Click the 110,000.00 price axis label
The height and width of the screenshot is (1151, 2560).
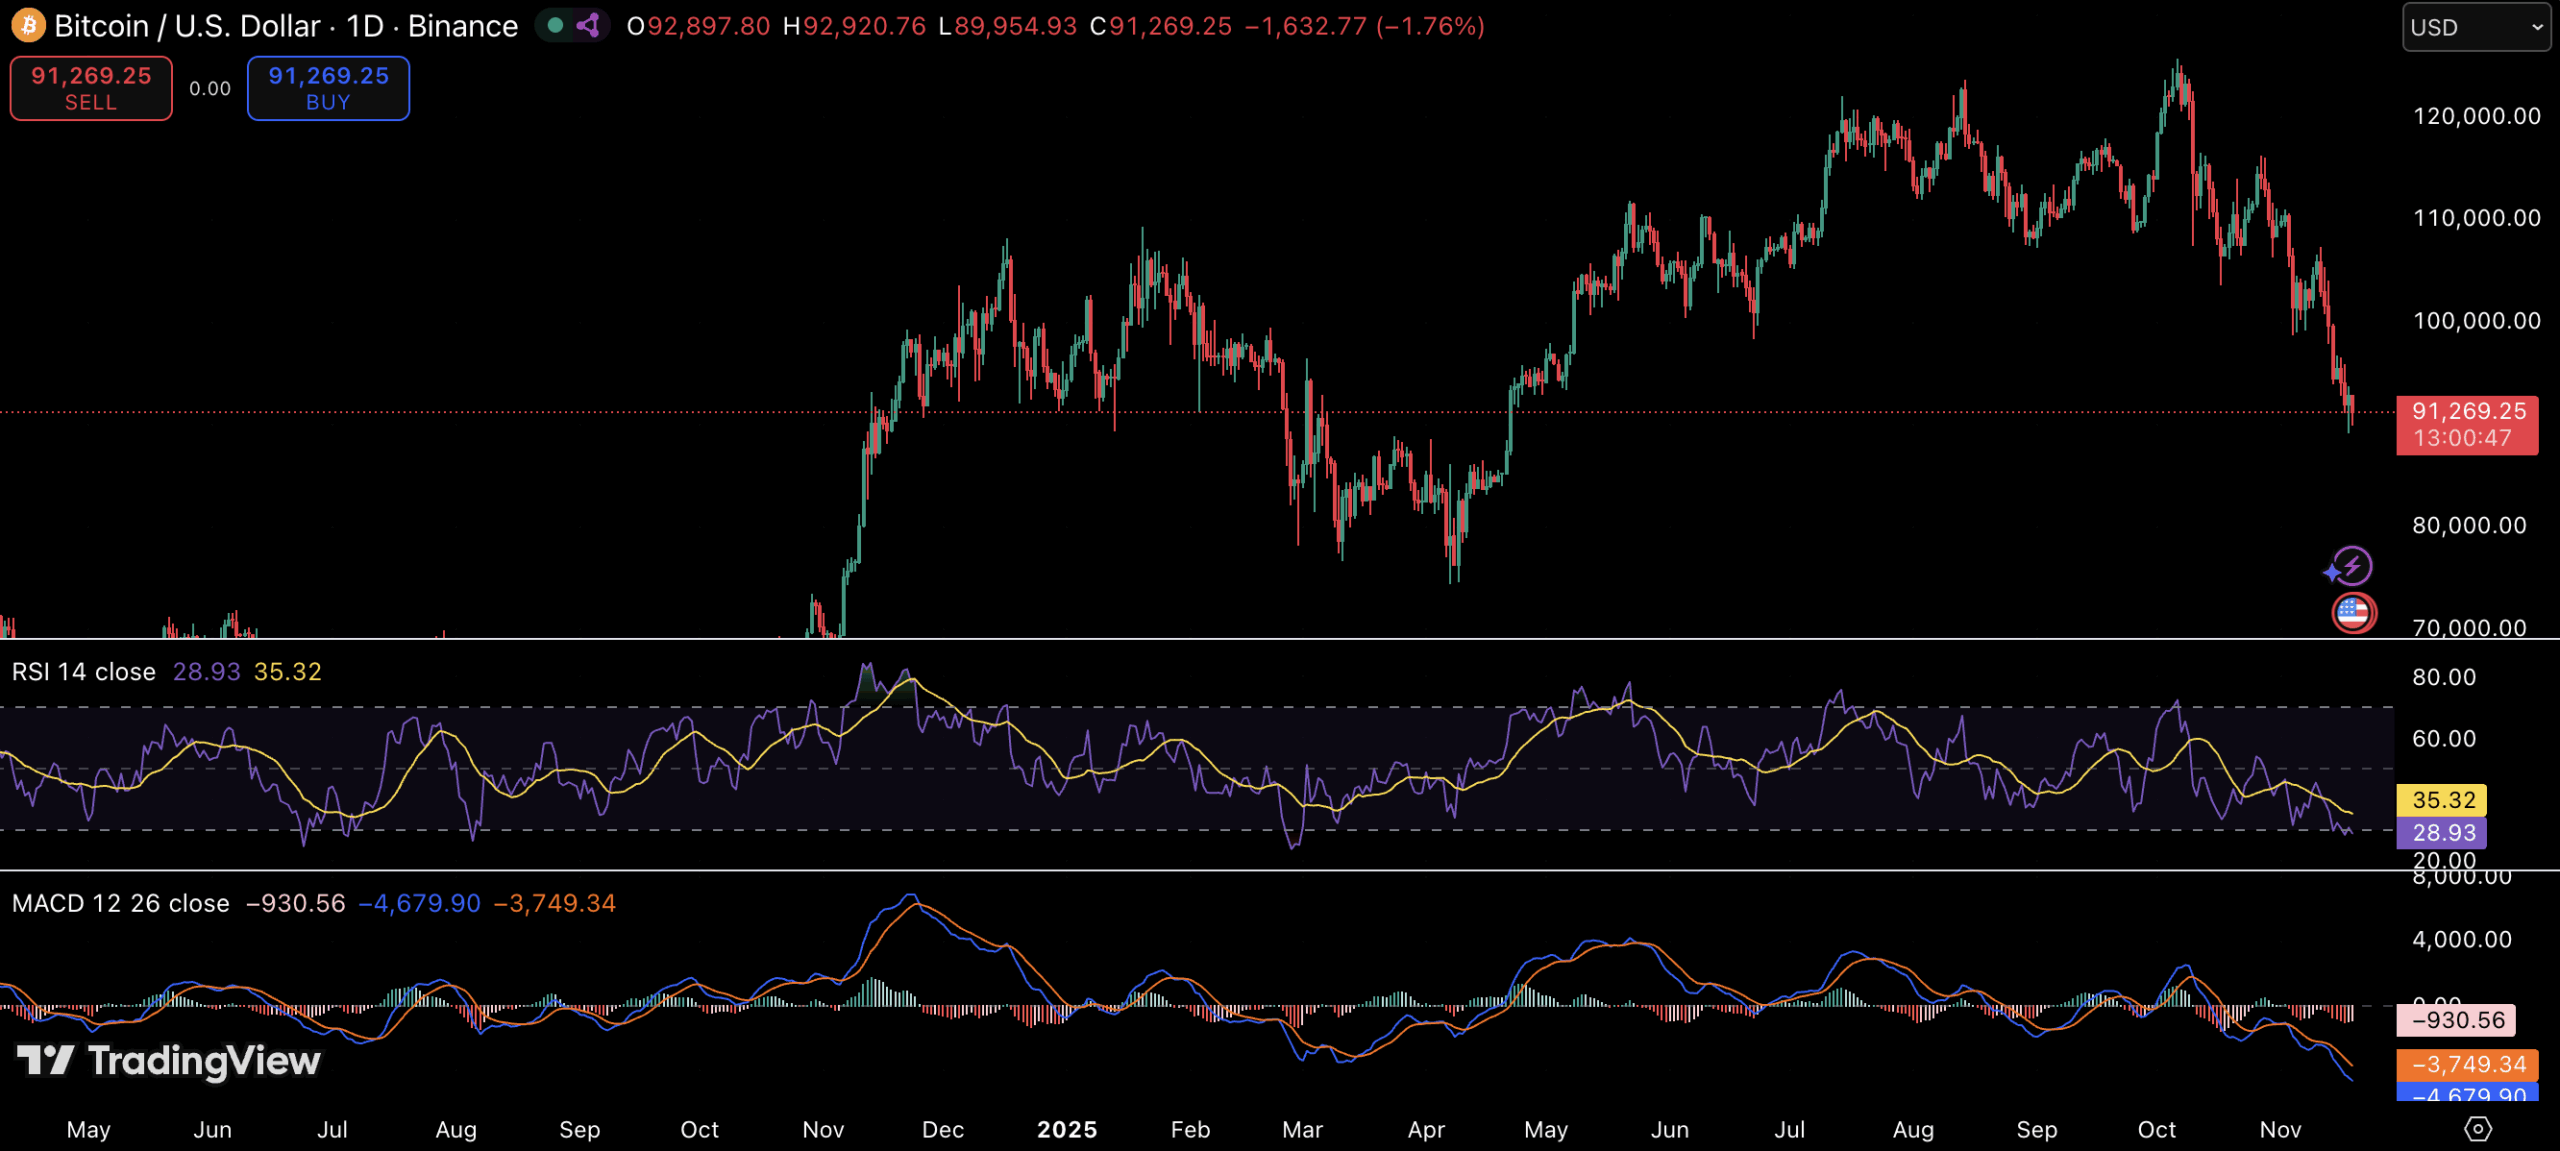[2477, 218]
